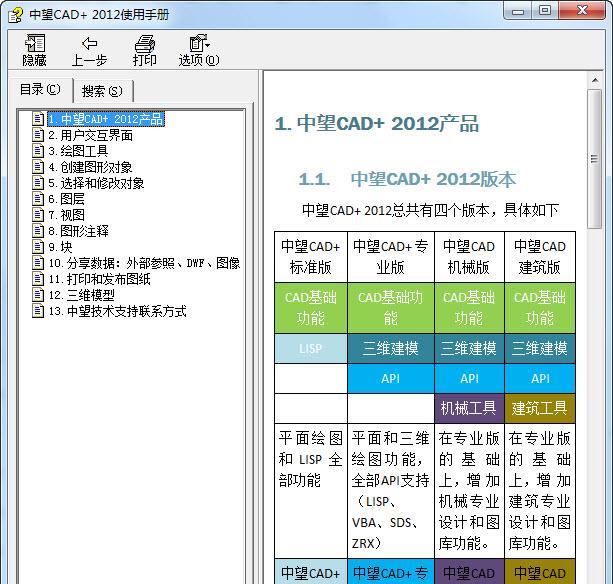This screenshot has width=613, height=584.
Task: Click page icon beside 13. 中望技术支持联系方式
Action: (38, 311)
